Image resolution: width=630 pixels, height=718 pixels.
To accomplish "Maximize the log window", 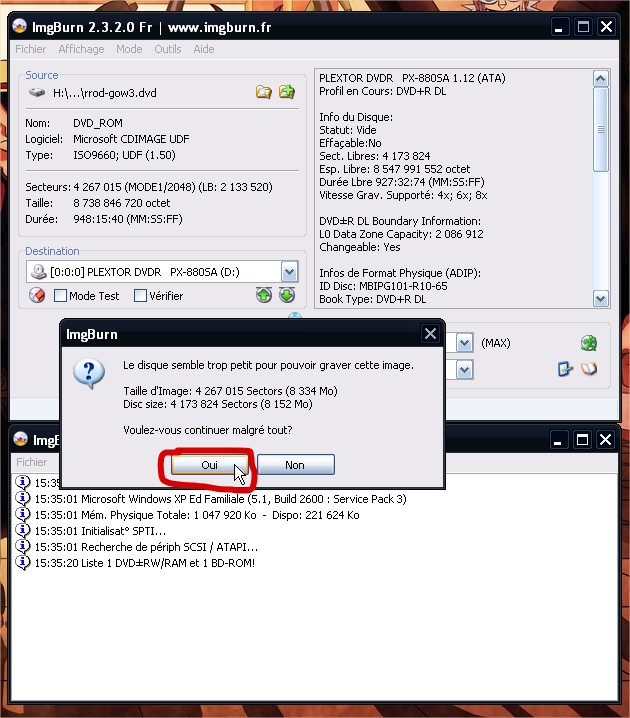I will [582, 440].
